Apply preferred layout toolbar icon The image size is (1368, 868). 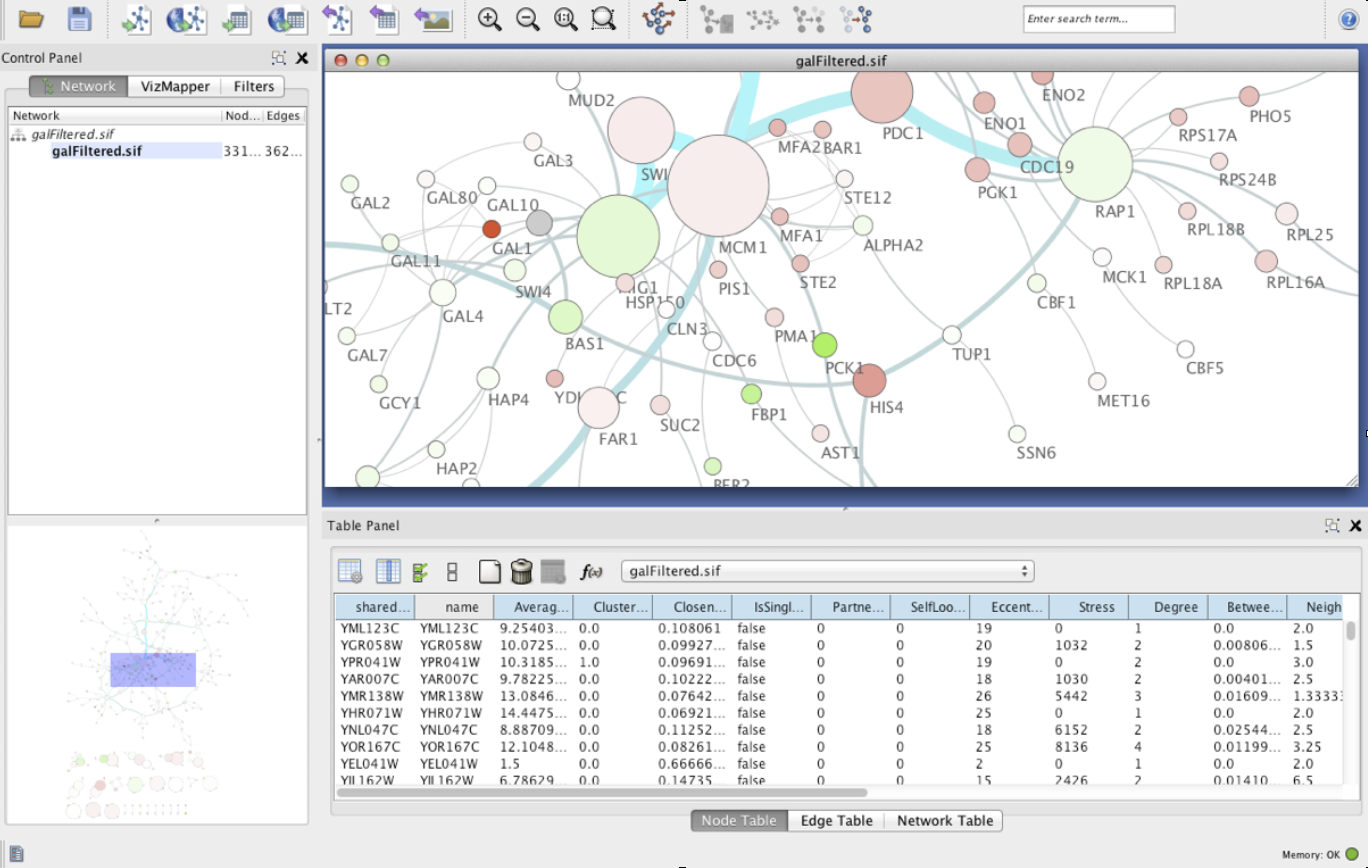tap(658, 19)
